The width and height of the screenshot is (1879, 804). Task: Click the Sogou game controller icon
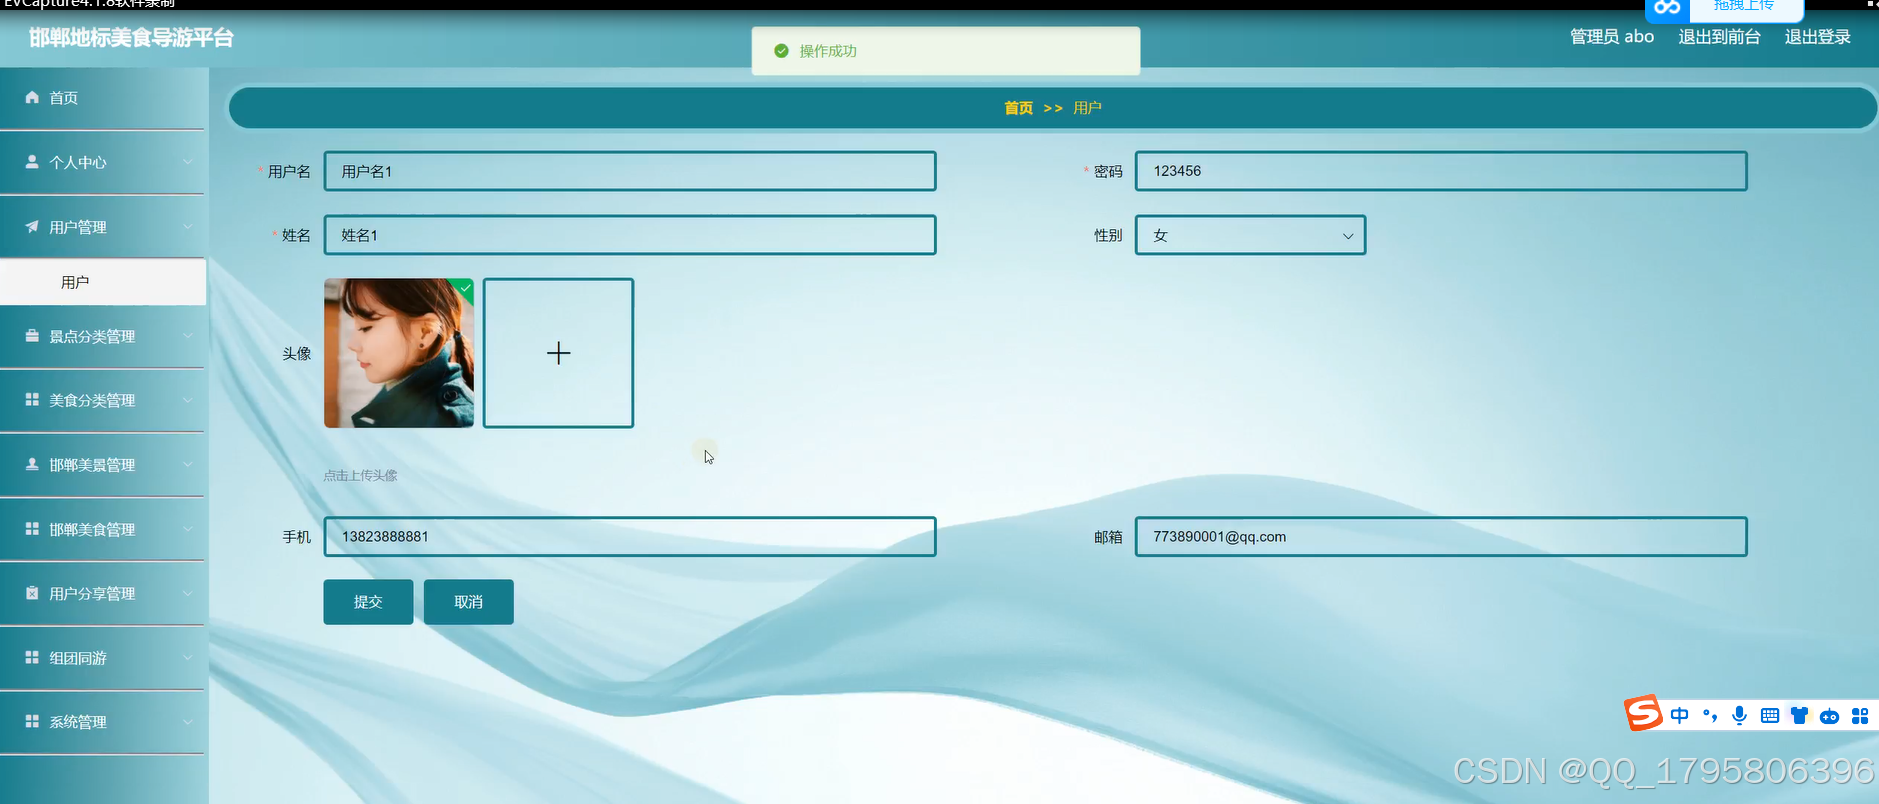(x=1829, y=716)
